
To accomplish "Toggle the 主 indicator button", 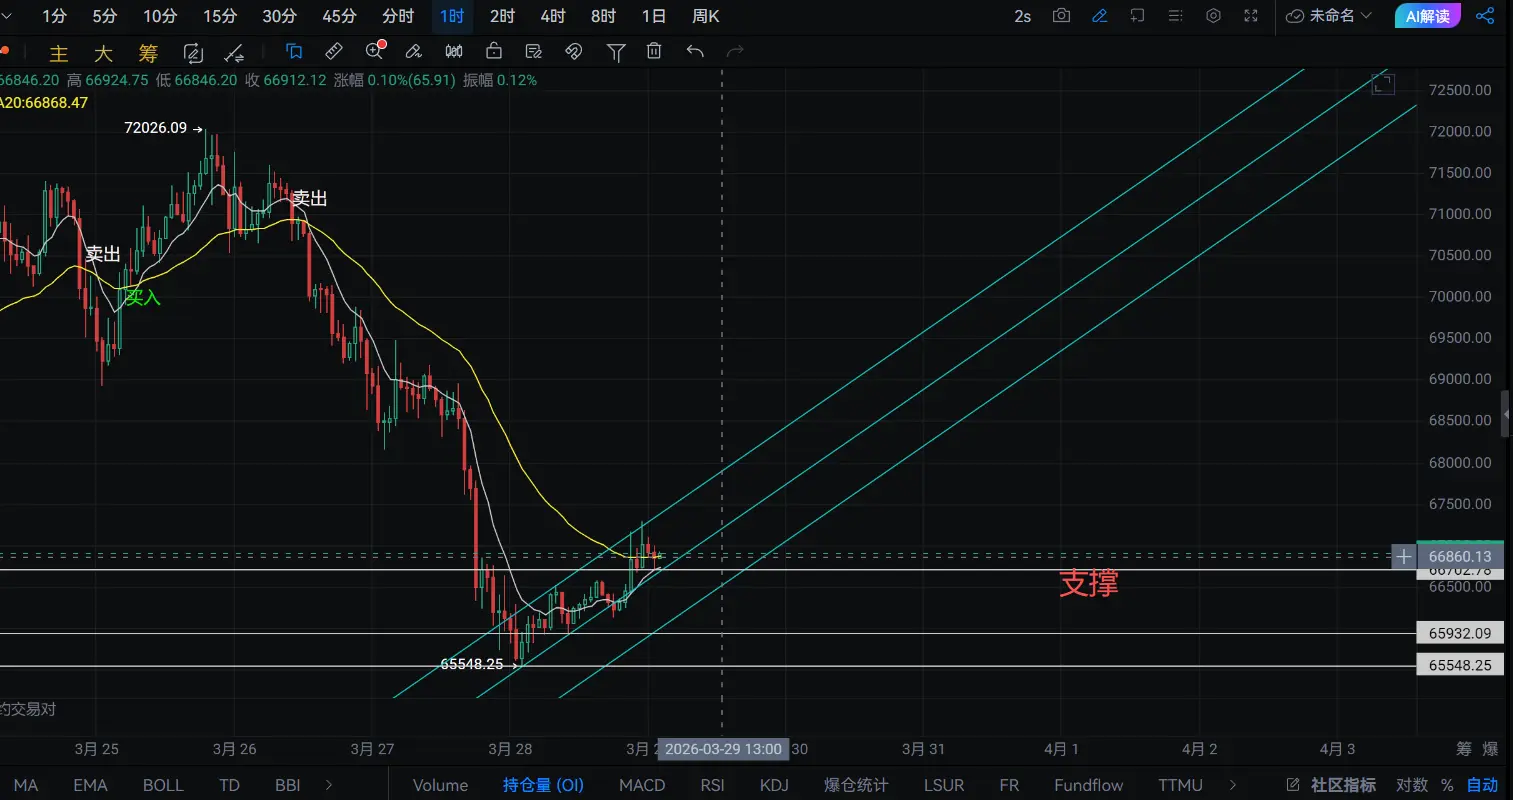I will [59, 53].
